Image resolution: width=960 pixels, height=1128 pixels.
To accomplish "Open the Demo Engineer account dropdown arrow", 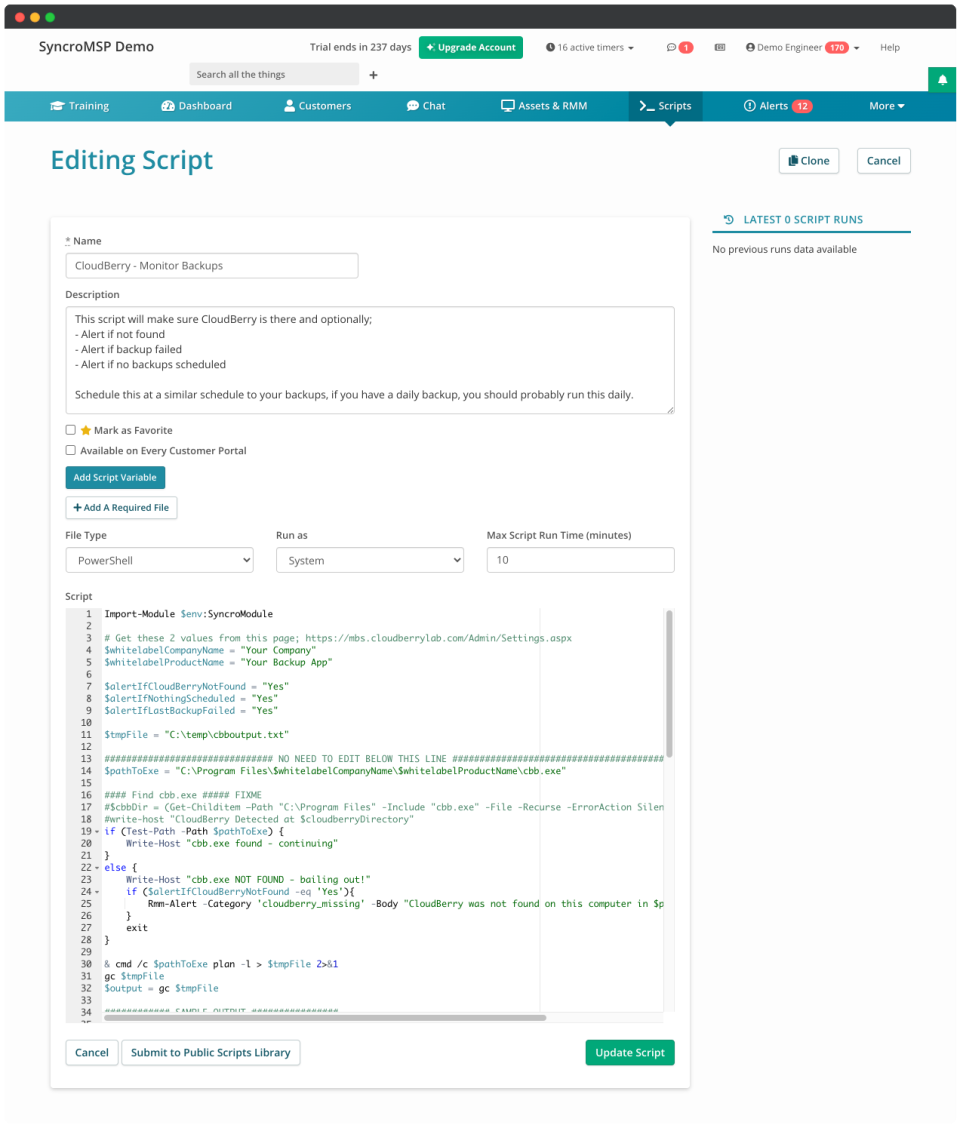I will coord(856,48).
